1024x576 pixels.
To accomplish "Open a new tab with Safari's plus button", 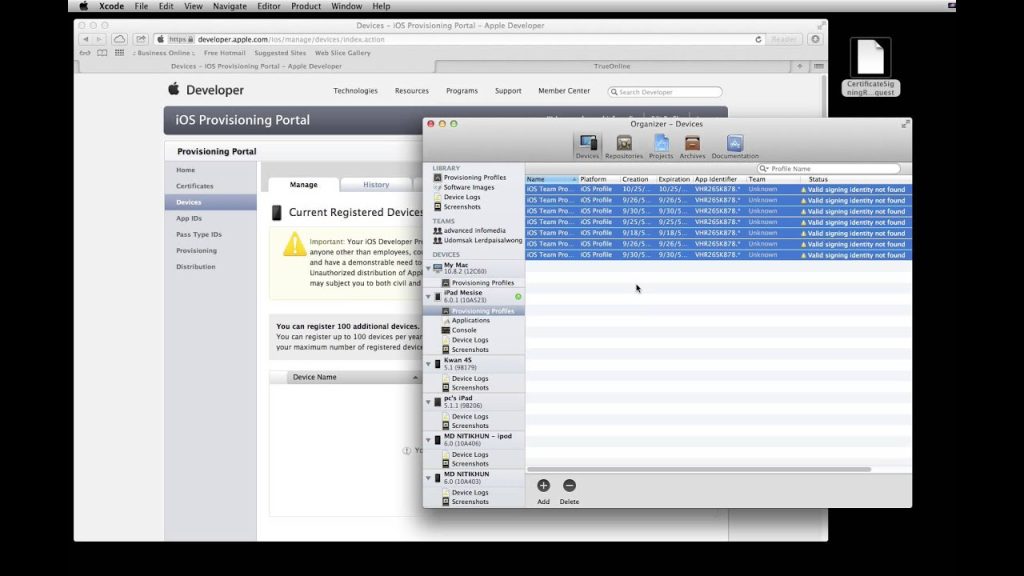I will coord(799,66).
